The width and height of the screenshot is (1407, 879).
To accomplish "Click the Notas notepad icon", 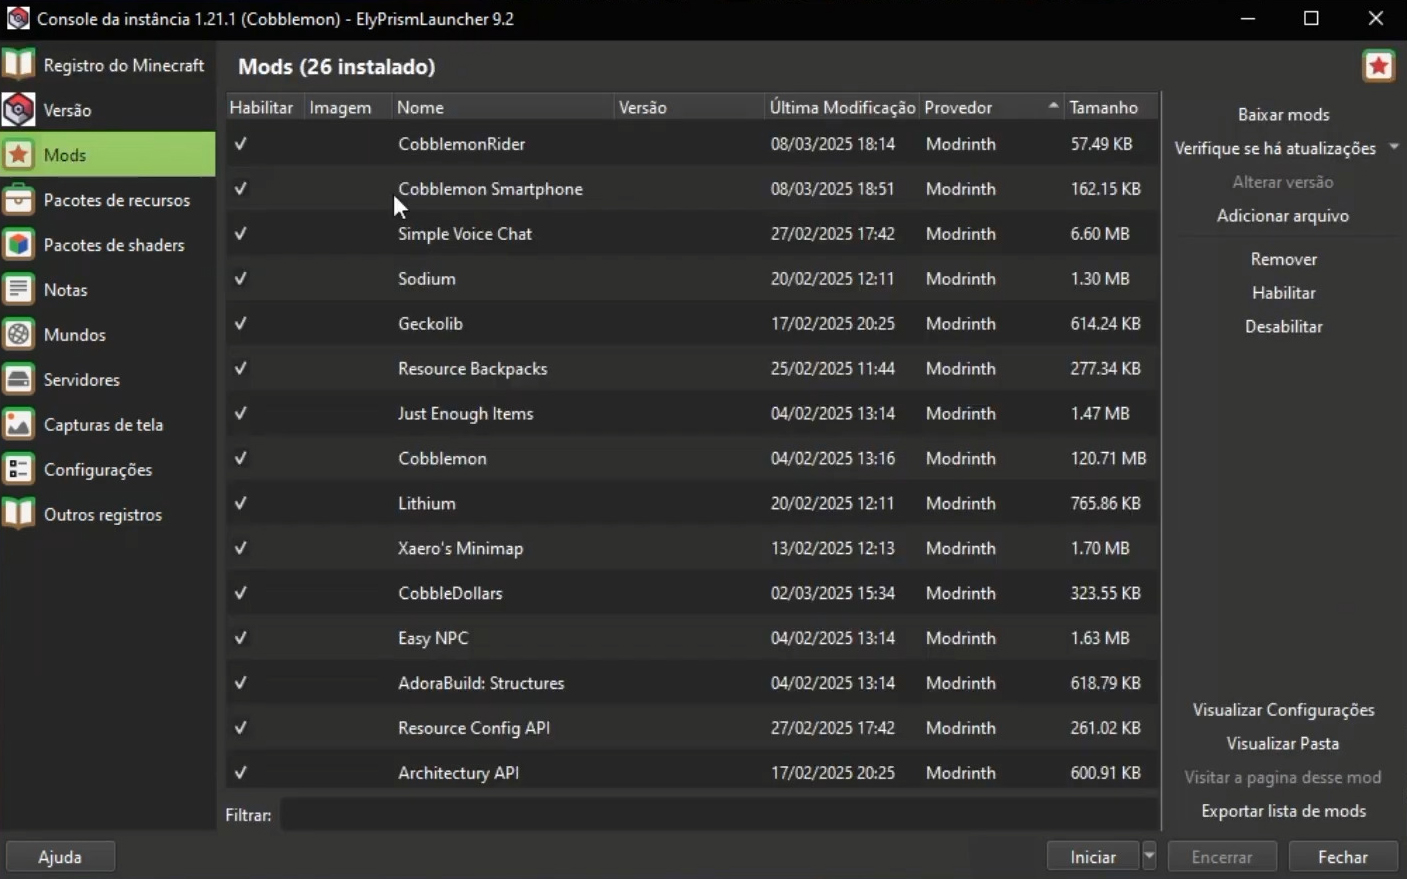I will click(x=18, y=290).
